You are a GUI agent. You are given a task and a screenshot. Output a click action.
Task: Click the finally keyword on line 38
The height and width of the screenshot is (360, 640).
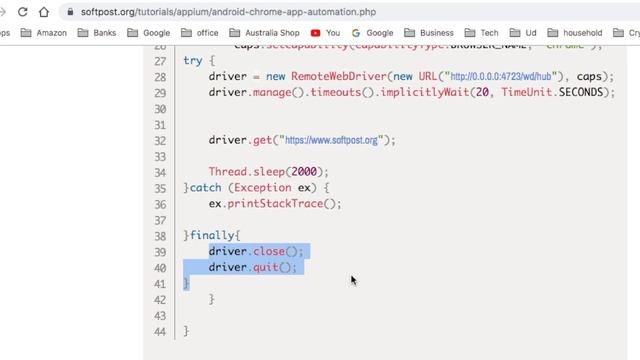(212, 236)
